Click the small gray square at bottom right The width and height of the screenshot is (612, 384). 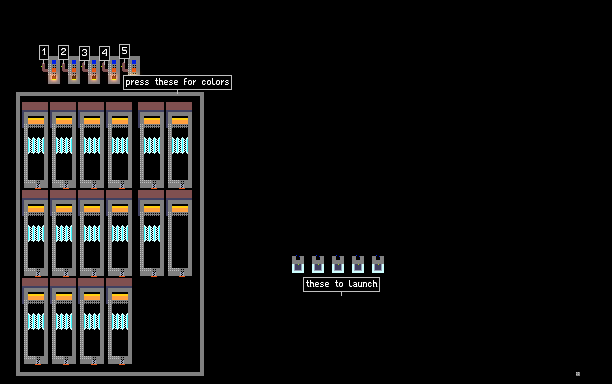click(578, 374)
